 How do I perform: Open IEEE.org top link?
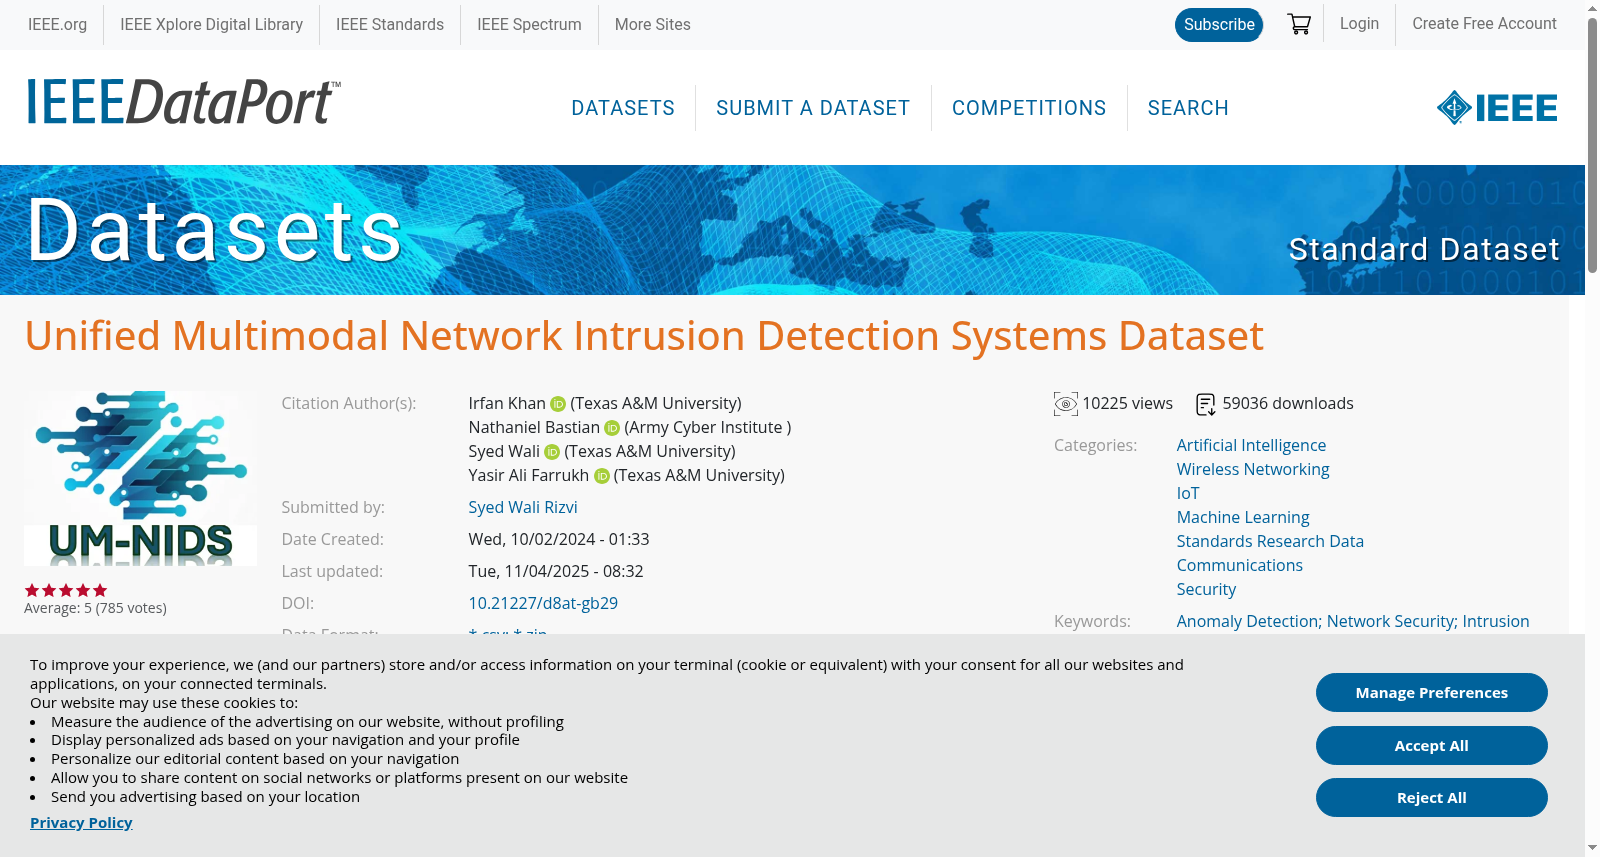(x=57, y=24)
